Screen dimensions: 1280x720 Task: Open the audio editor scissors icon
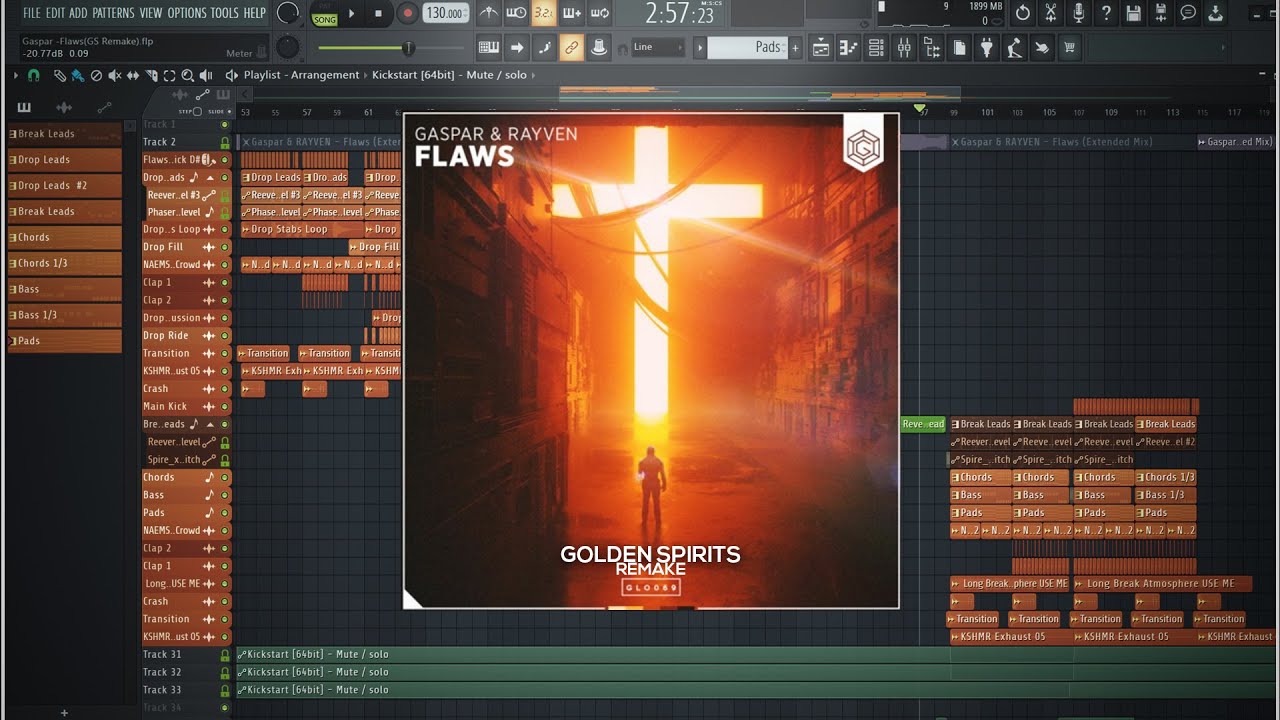[x=1051, y=14]
